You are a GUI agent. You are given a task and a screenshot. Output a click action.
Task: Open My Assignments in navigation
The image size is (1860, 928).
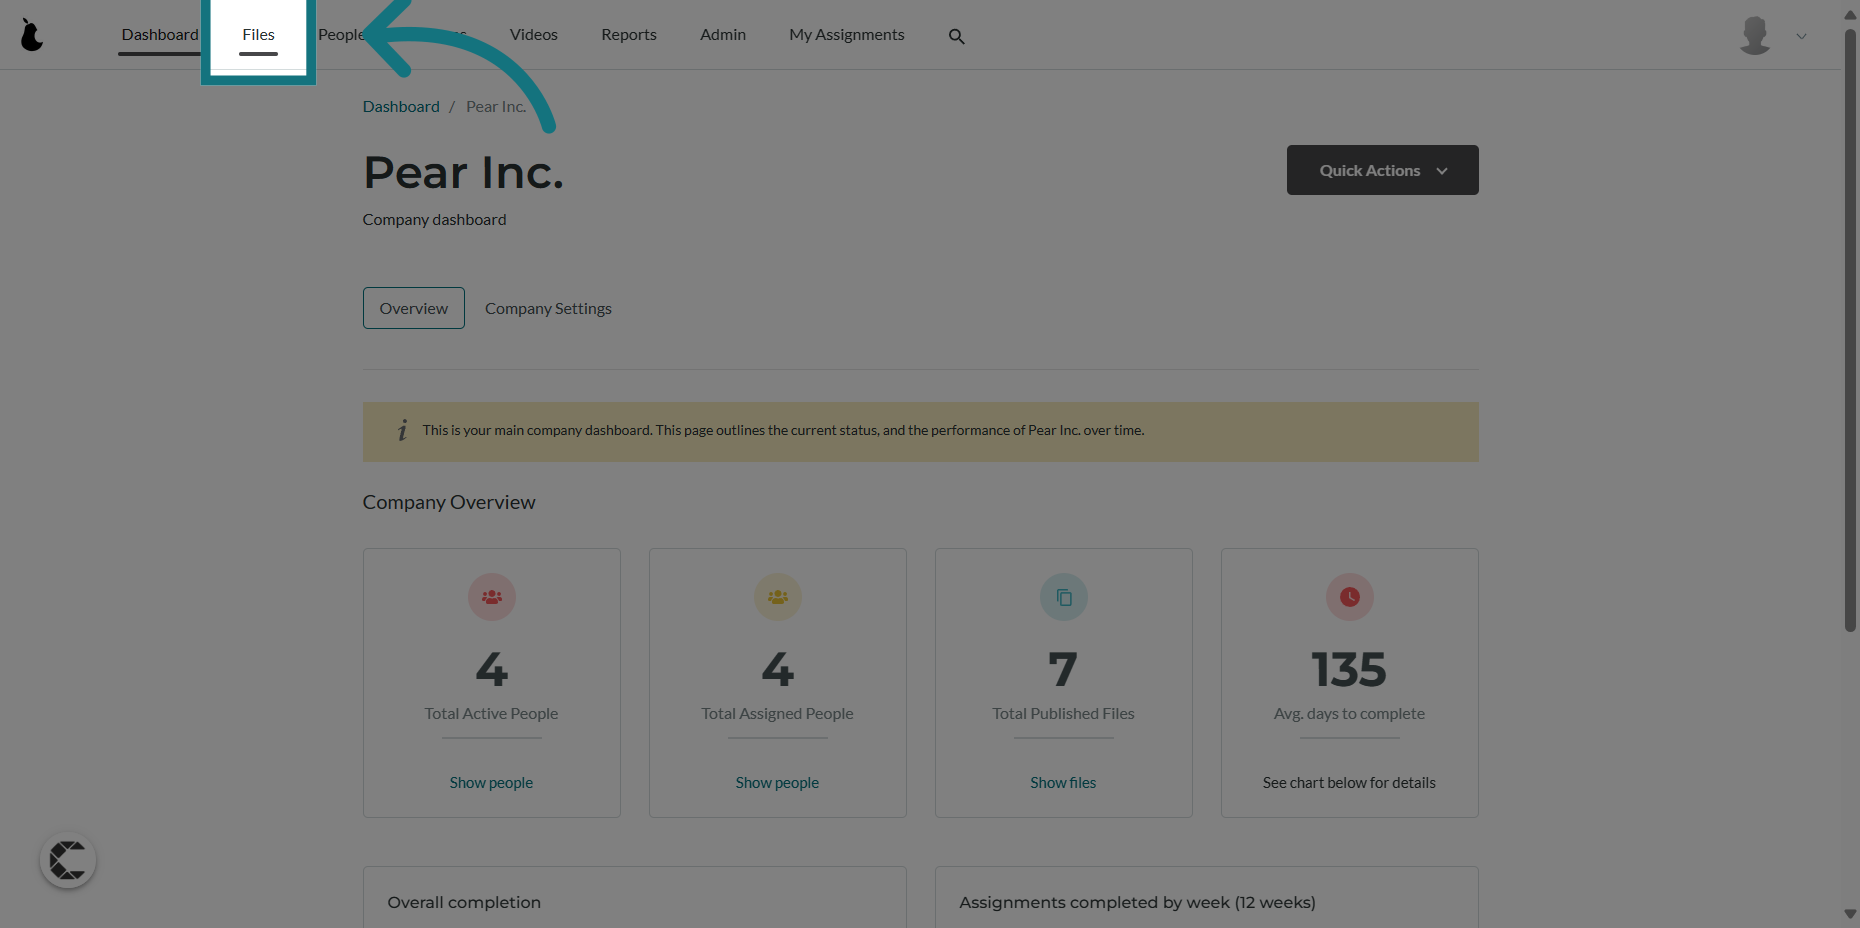[847, 35]
